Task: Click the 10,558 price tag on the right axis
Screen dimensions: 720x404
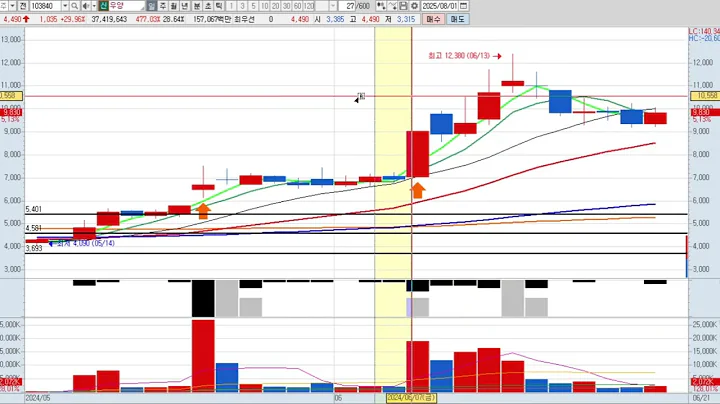Action: point(705,95)
